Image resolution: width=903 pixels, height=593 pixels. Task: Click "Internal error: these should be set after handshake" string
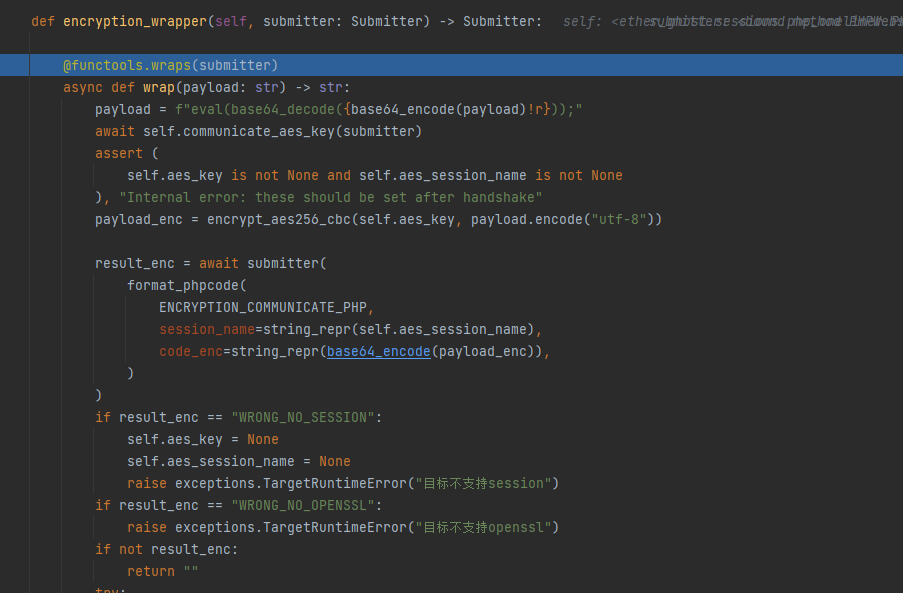tap(331, 197)
